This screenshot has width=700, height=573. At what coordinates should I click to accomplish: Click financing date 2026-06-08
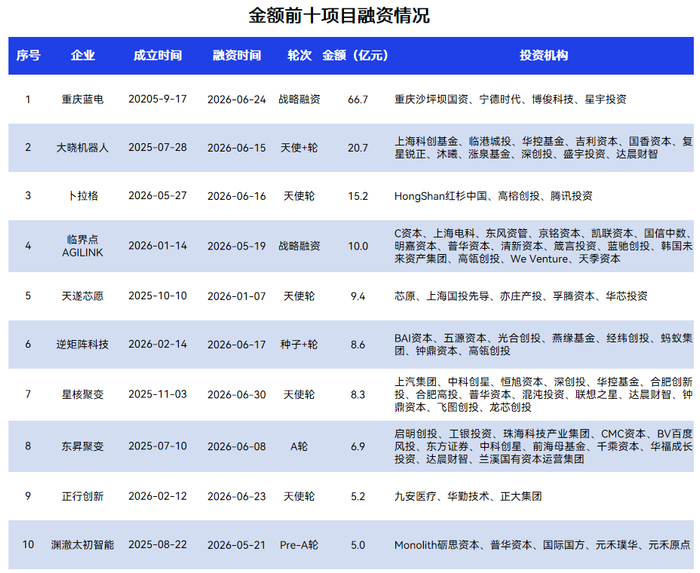click(237, 446)
